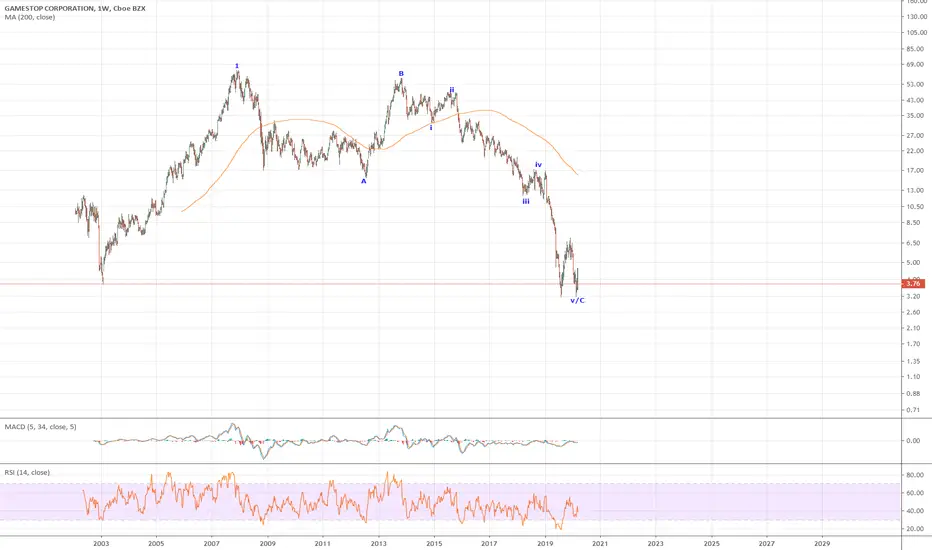932x550 pixels.
Task: Click the 1.10 price scale label
Action: tap(915, 377)
